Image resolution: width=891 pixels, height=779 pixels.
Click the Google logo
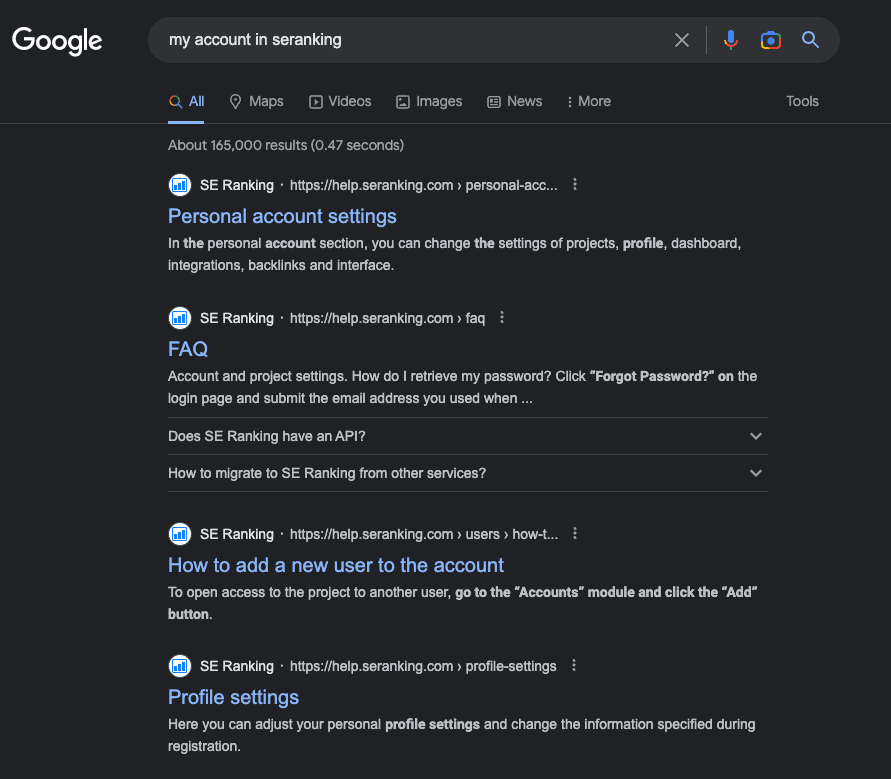[57, 41]
